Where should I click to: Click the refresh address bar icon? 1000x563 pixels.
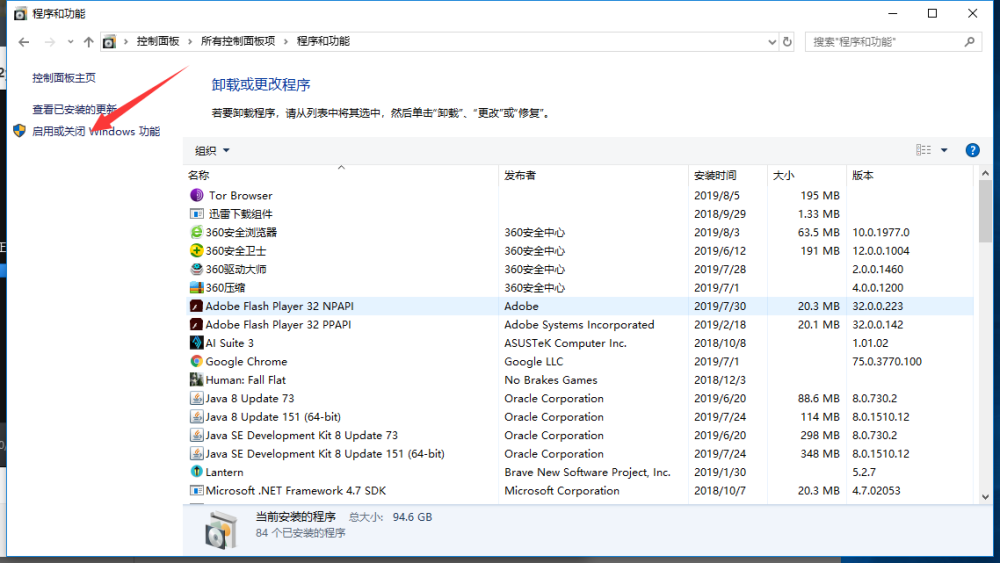point(787,41)
